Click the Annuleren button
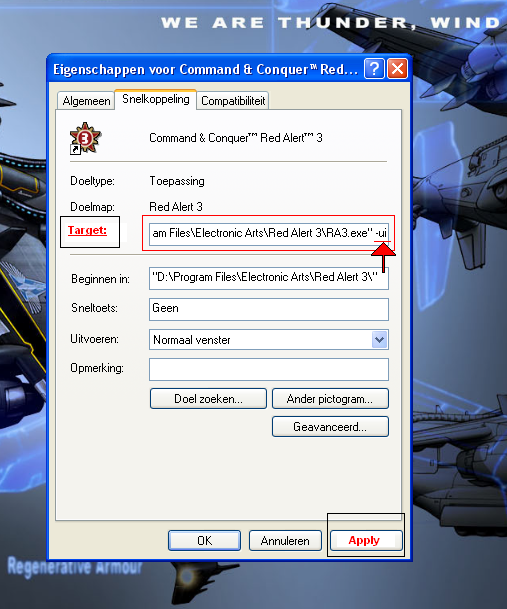Image resolution: width=507 pixels, height=609 pixels. (x=285, y=541)
